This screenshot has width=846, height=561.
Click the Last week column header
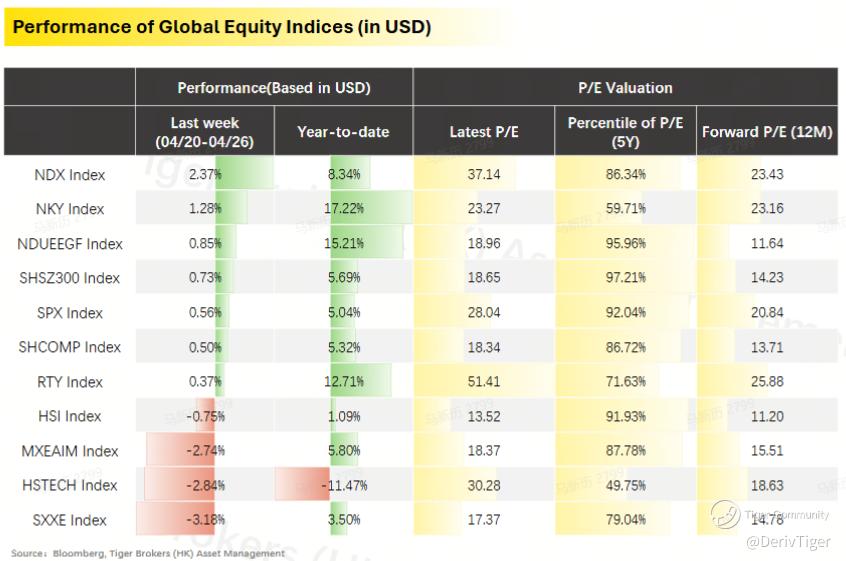click(204, 132)
